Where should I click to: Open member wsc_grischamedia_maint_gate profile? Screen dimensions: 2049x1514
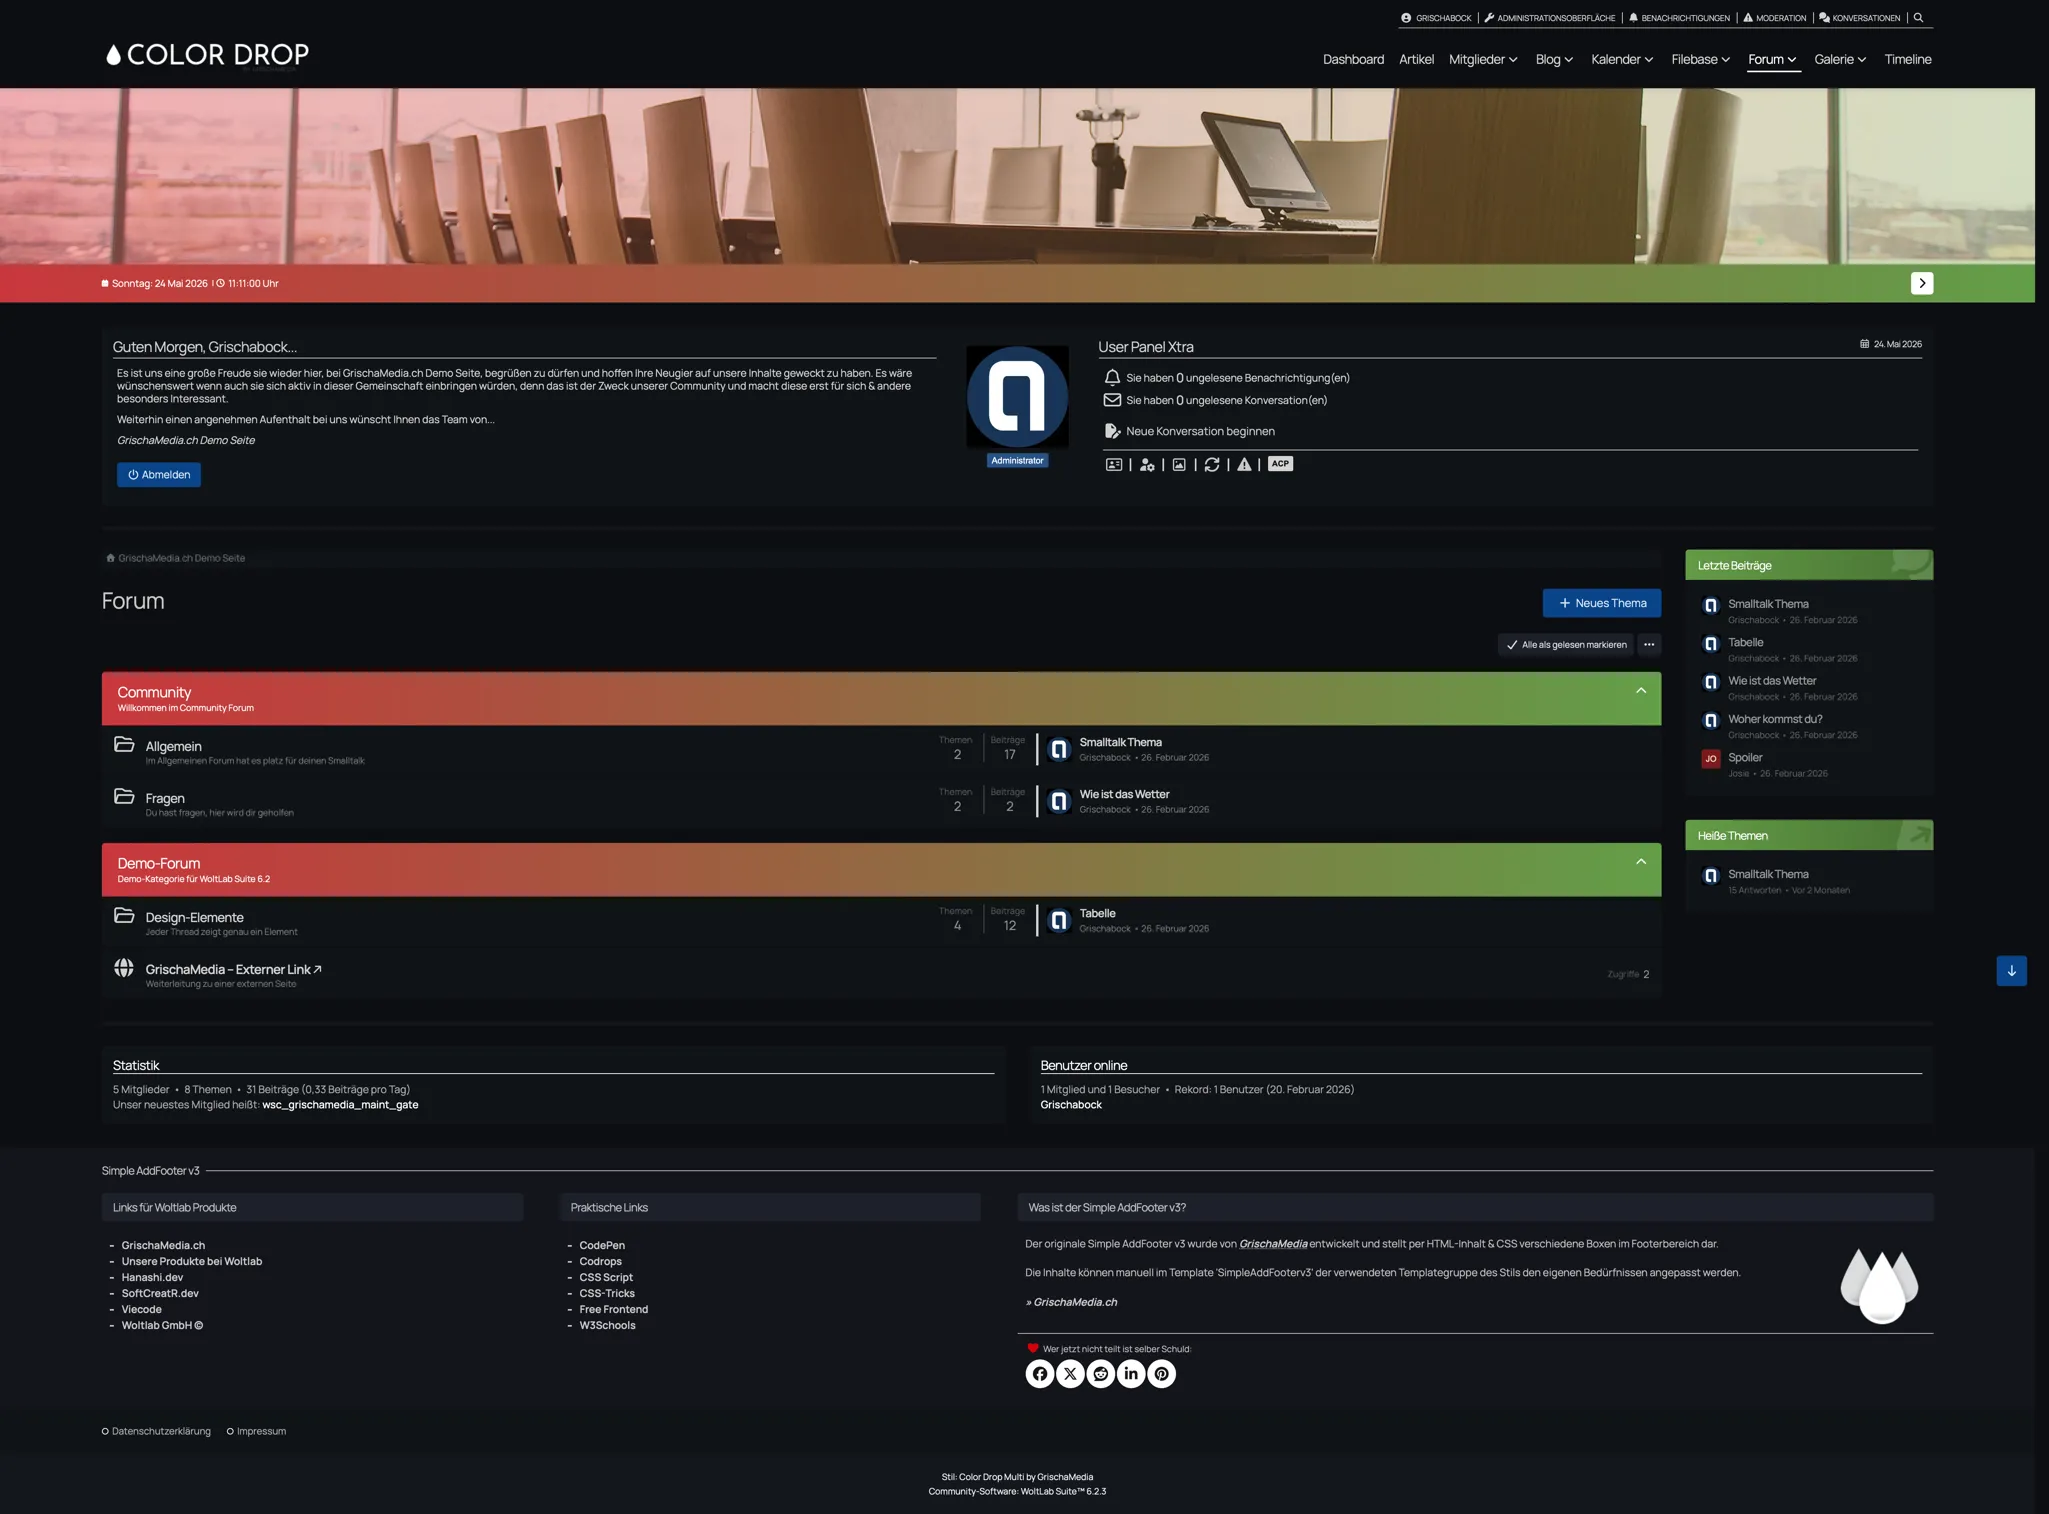tap(340, 1105)
